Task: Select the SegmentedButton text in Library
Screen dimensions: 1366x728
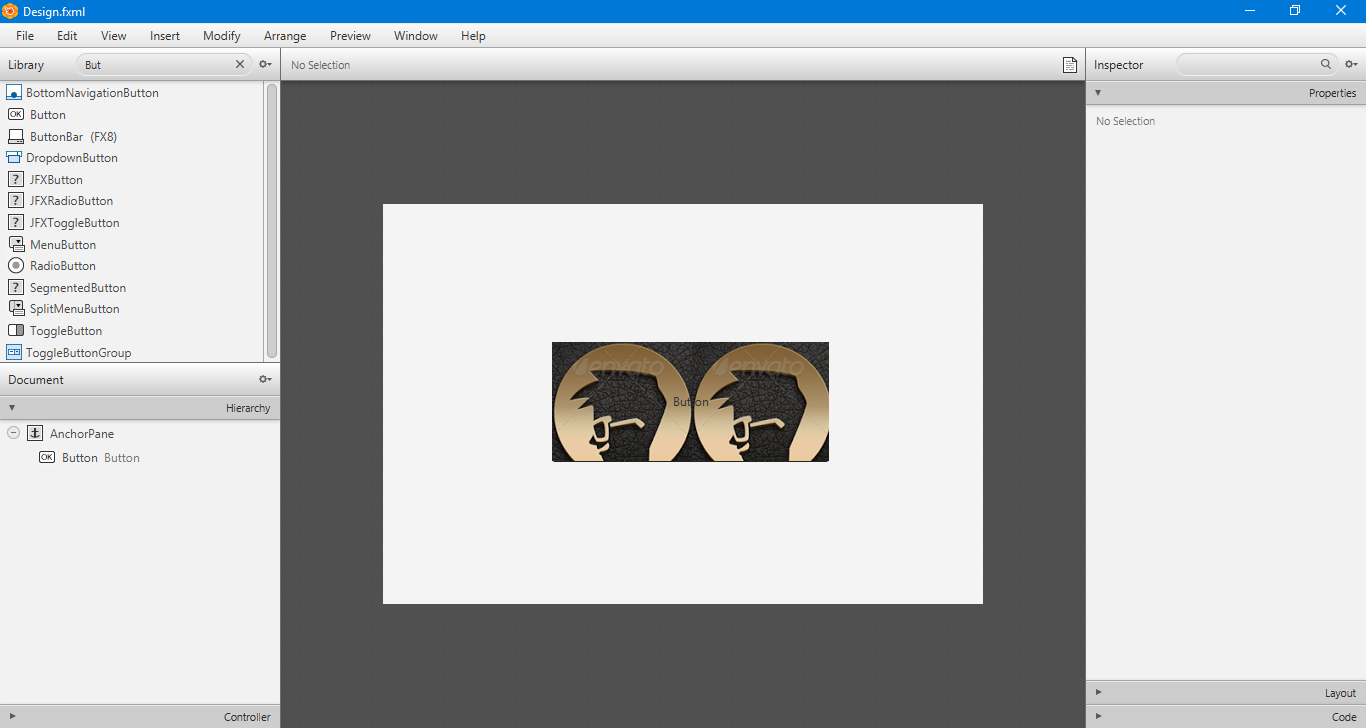Action: (78, 287)
